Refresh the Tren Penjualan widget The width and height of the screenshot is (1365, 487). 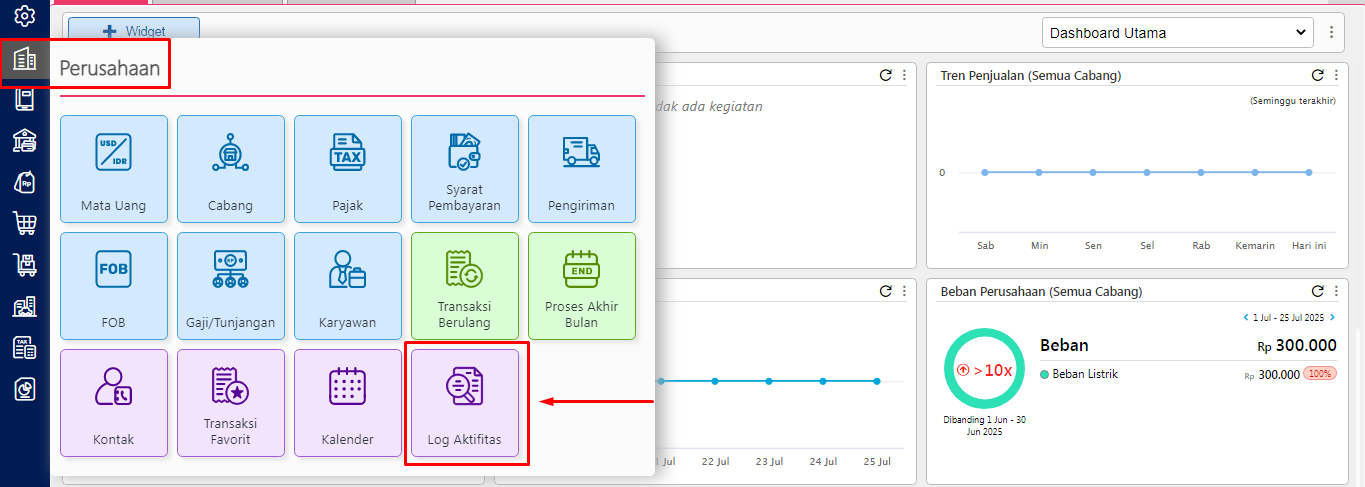pyautogui.click(x=1317, y=75)
